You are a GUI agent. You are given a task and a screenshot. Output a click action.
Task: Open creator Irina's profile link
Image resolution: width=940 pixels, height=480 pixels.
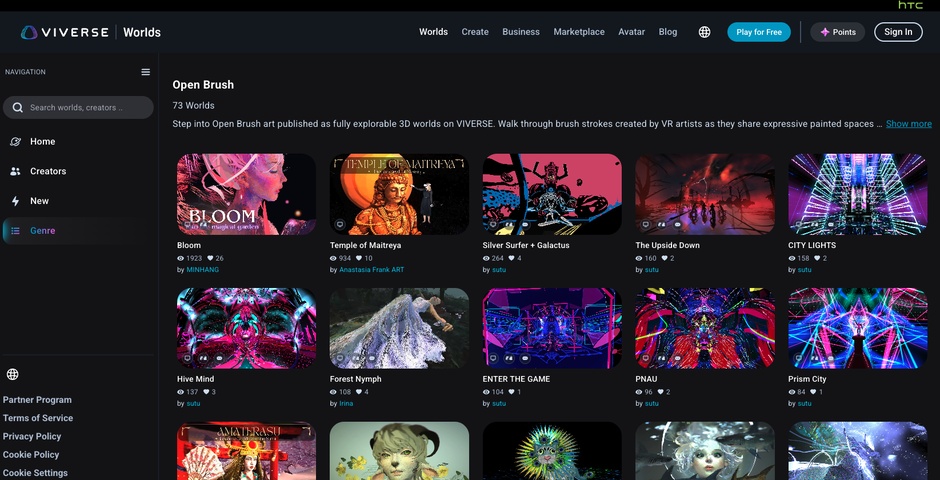(346, 404)
